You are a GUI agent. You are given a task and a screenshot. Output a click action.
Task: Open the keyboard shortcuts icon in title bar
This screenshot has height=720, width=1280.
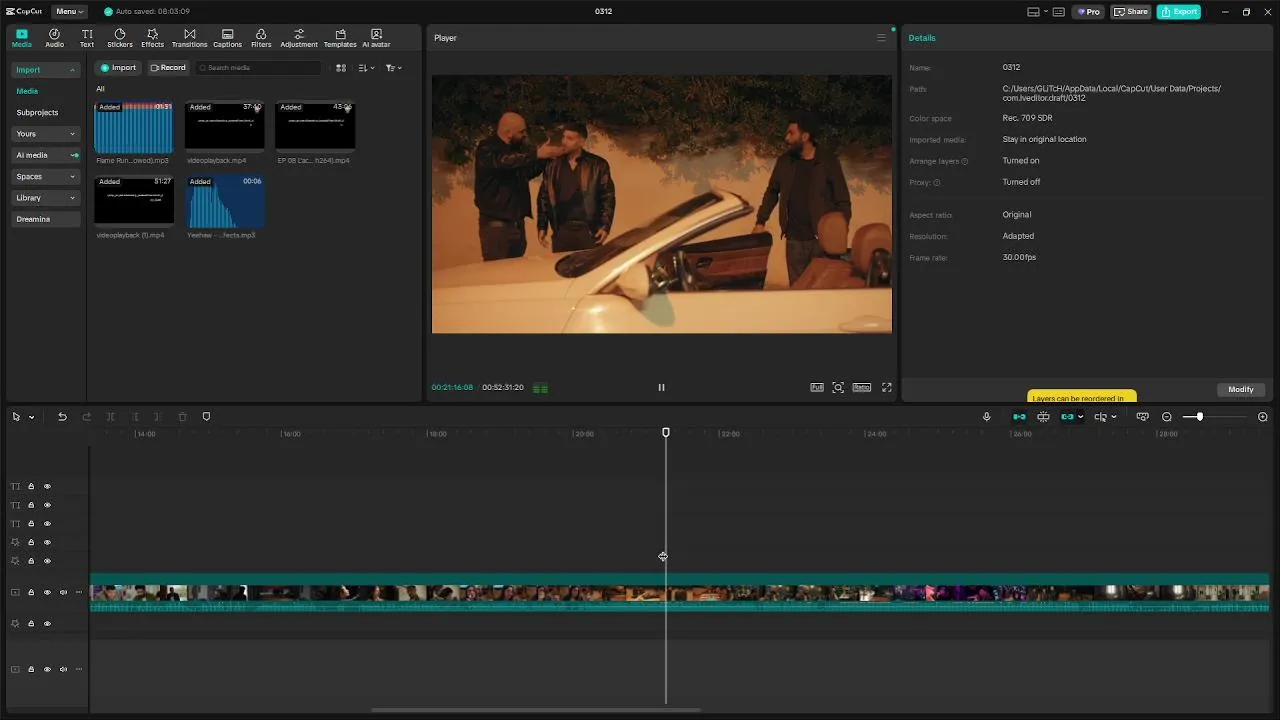pos(1058,12)
